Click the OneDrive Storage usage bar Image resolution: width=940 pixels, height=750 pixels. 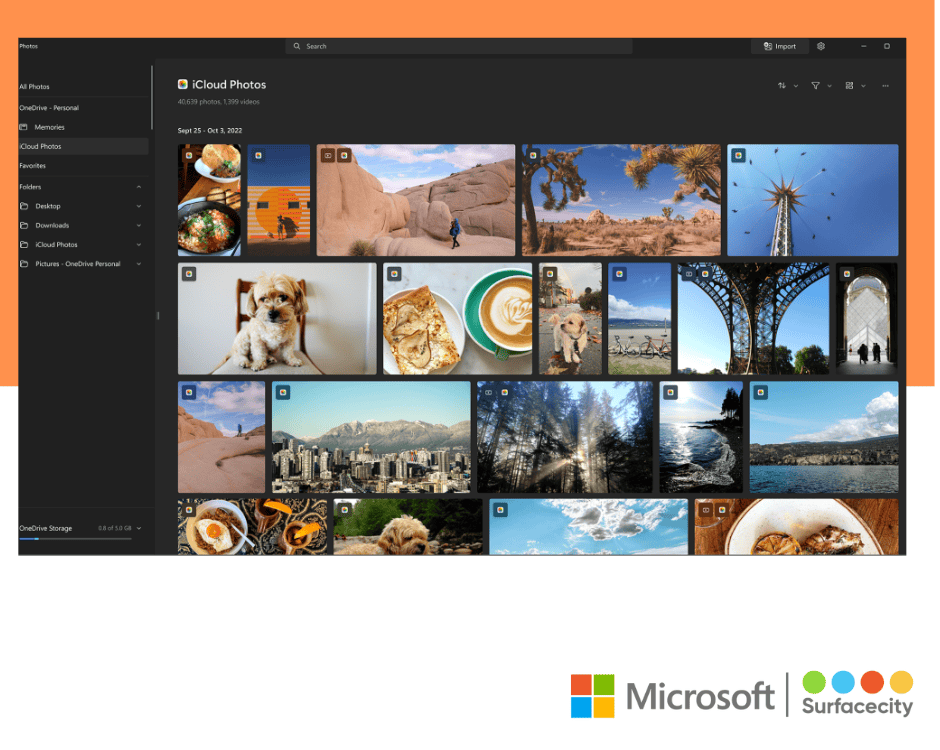tap(75, 539)
